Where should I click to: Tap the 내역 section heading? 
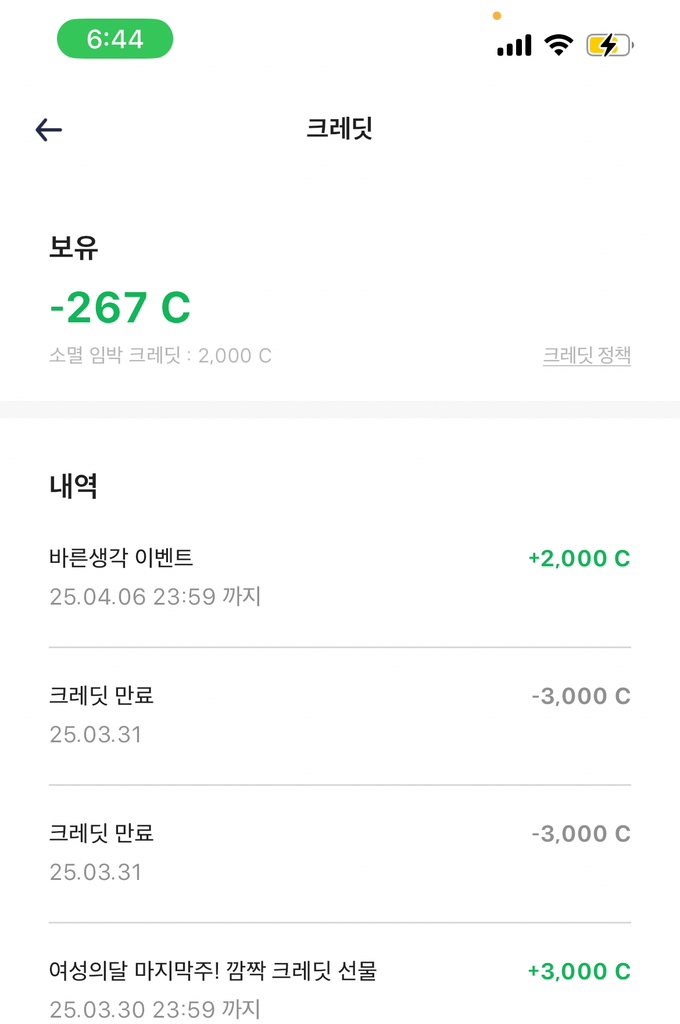pyautogui.click(x=73, y=487)
